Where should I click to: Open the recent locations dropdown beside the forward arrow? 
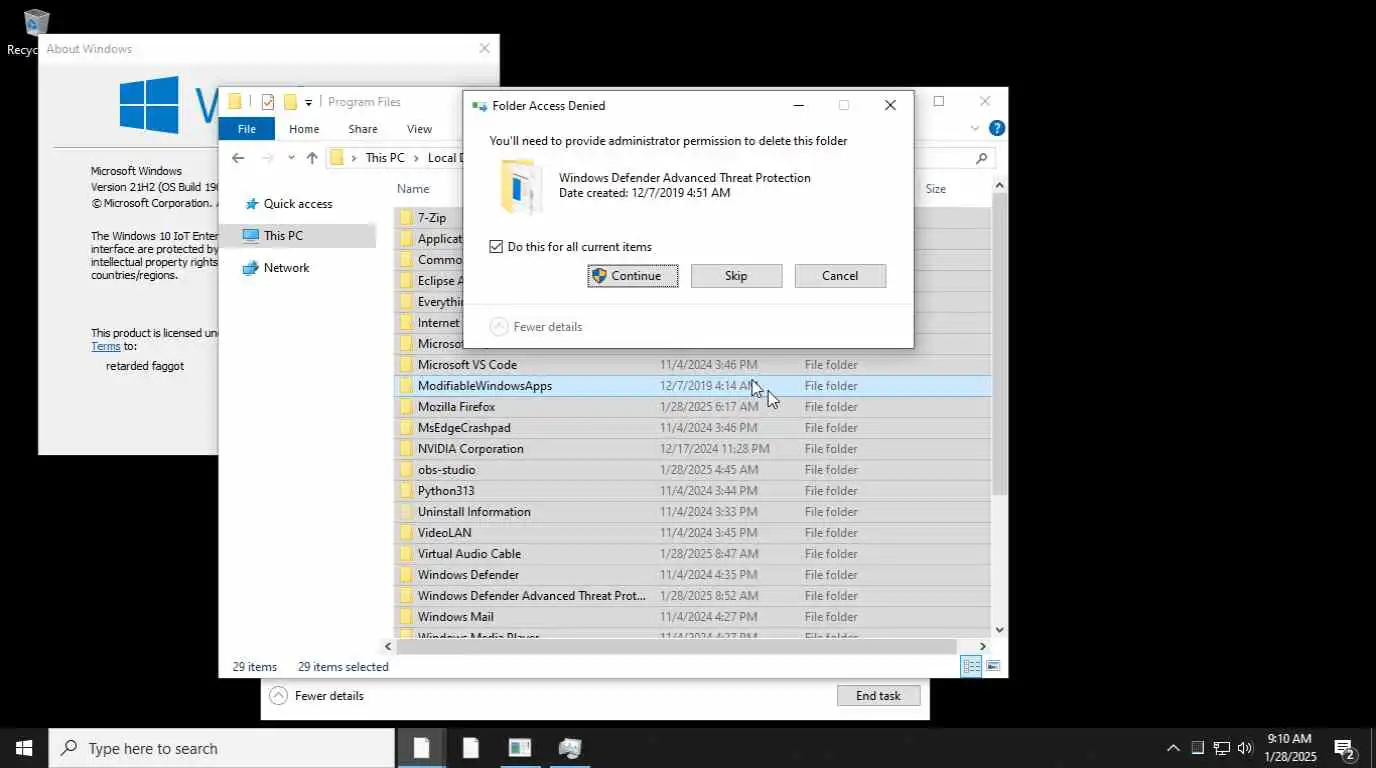pos(291,158)
